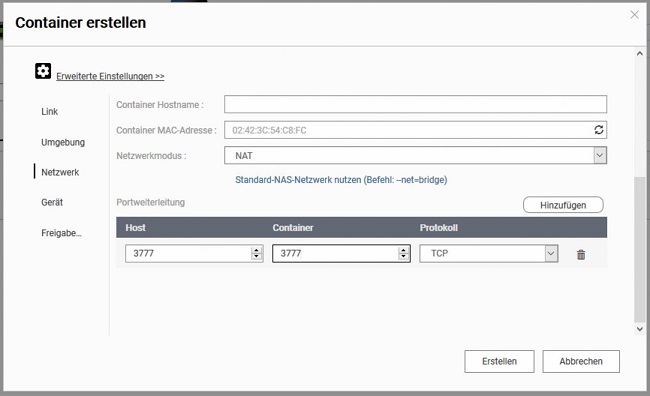Increase the Container port value
This screenshot has width=650, height=396.
tap(403, 250)
